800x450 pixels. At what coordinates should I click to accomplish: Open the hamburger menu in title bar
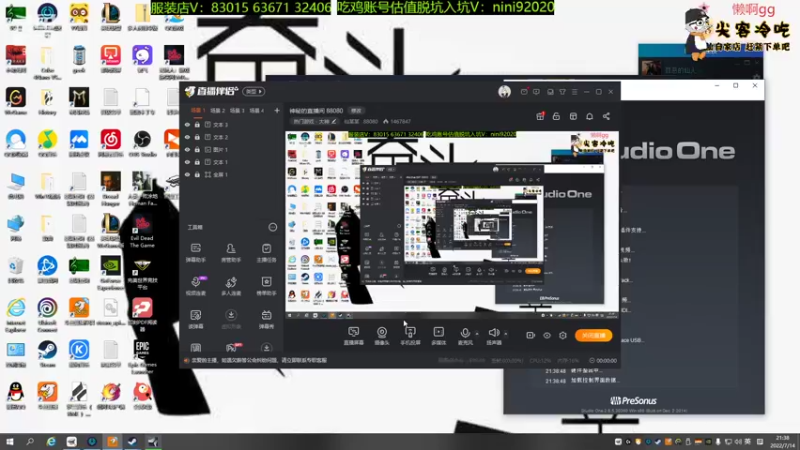pyautogui.click(x=574, y=92)
